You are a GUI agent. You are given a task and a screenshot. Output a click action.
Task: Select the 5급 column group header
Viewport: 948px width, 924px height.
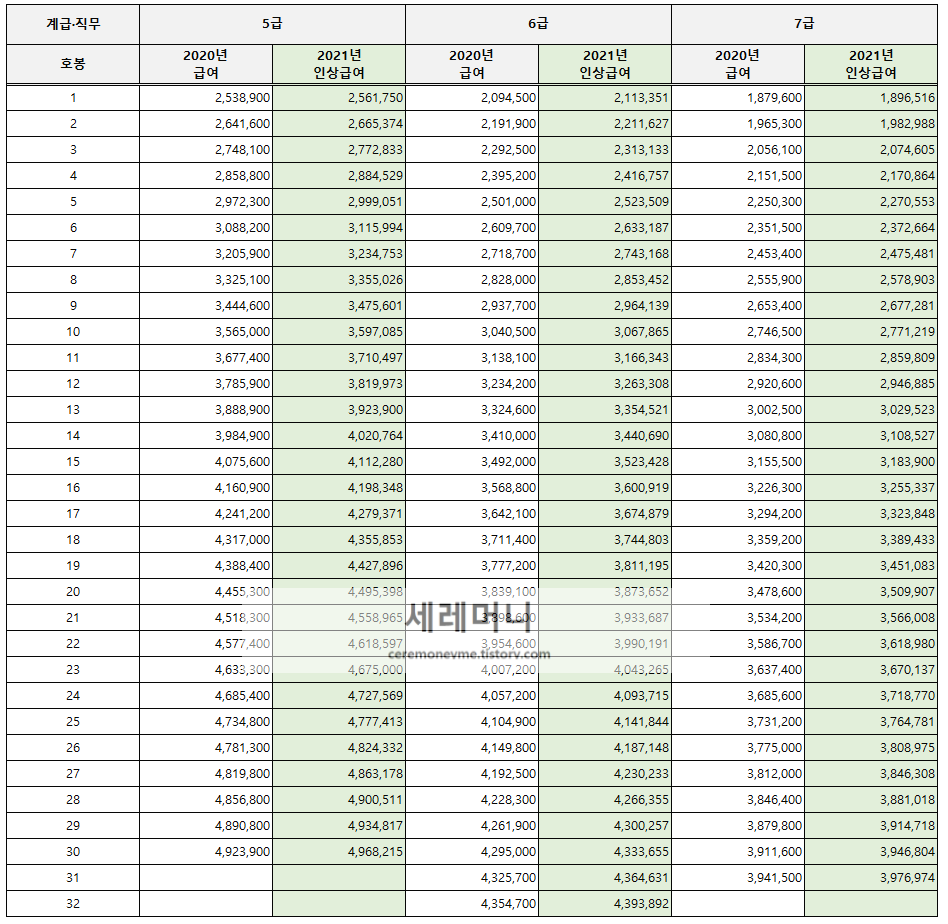coord(272,24)
